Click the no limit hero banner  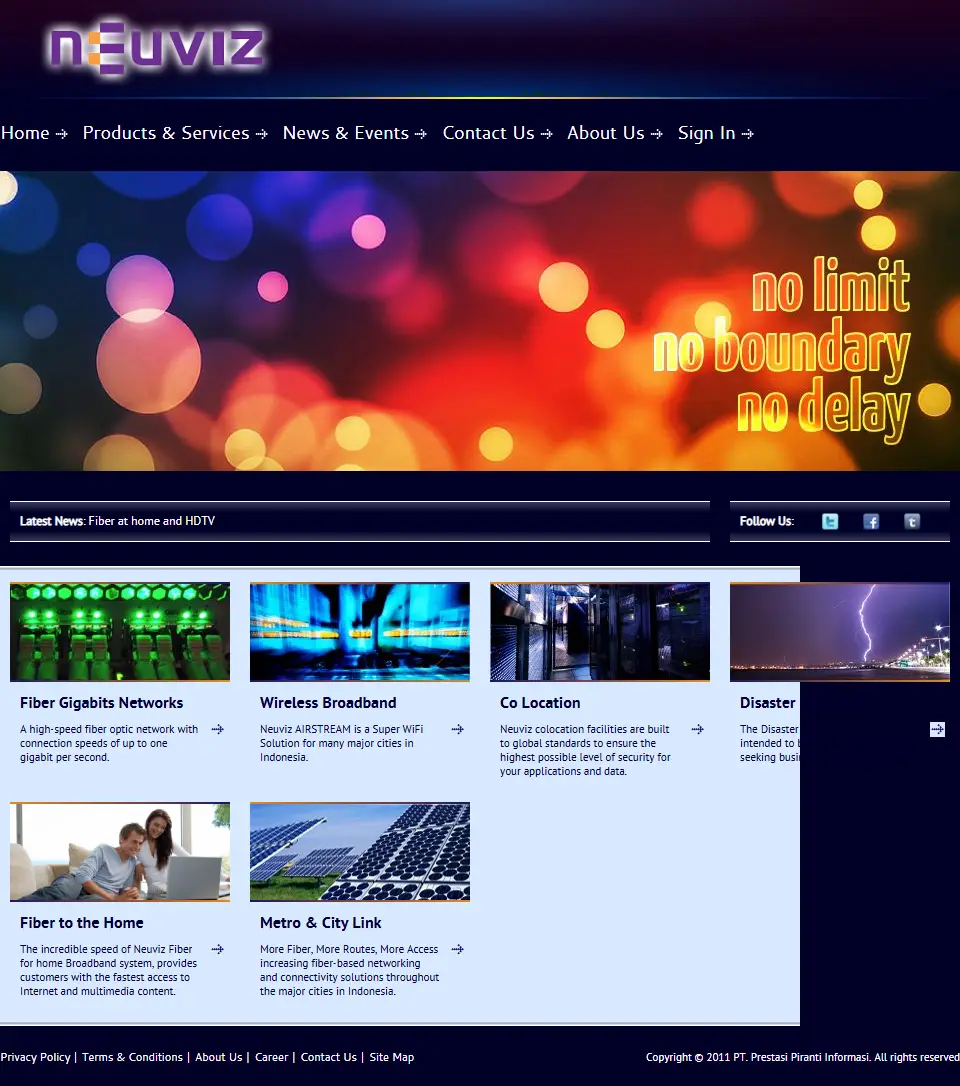[x=480, y=321]
